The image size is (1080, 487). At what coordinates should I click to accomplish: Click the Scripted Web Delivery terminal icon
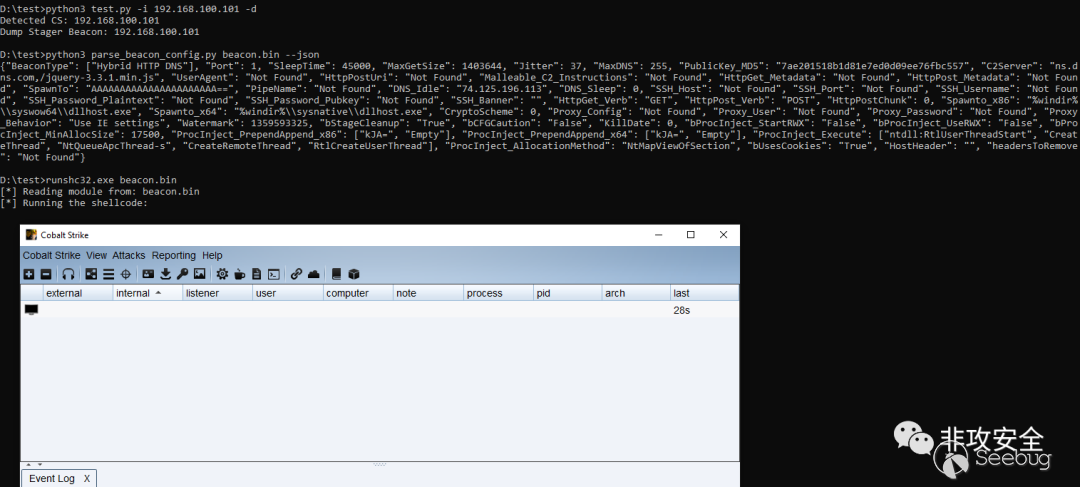273,274
